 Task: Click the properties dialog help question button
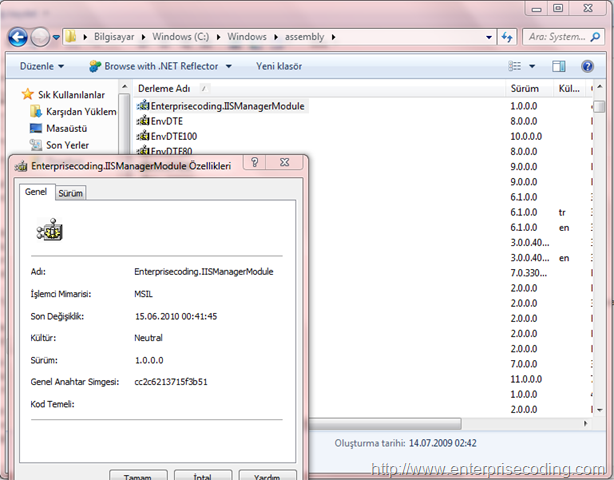(255, 162)
